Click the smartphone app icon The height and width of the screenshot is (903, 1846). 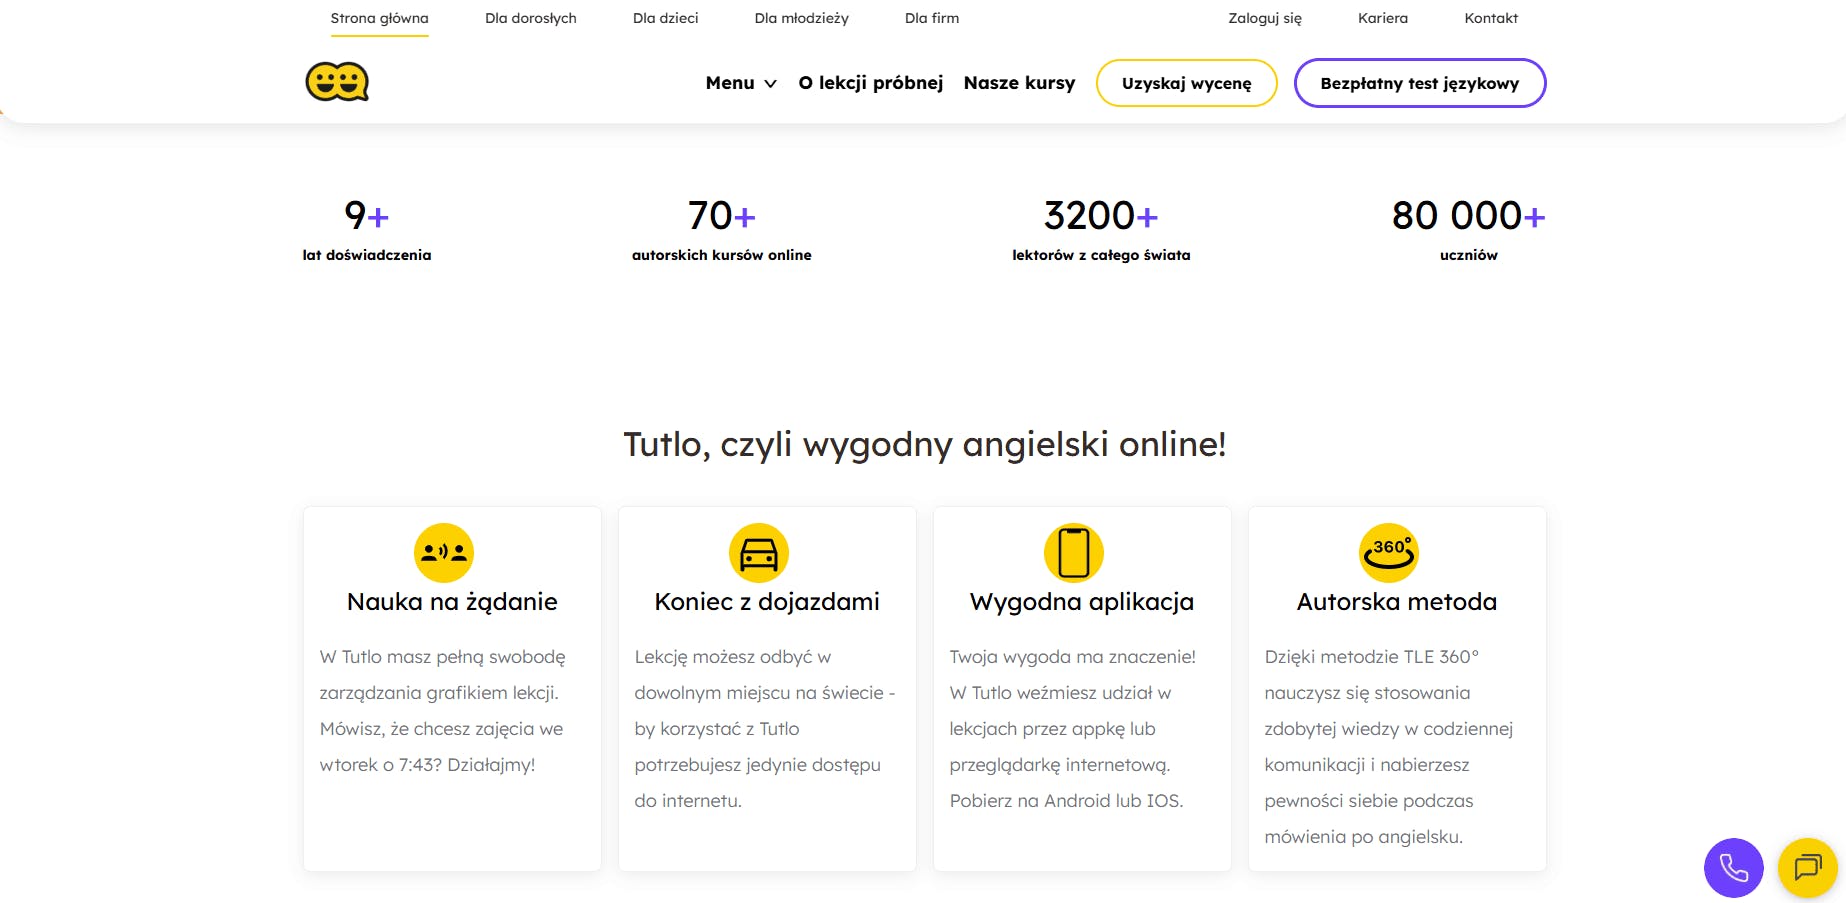pyautogui.click(x=1073, y=552)
